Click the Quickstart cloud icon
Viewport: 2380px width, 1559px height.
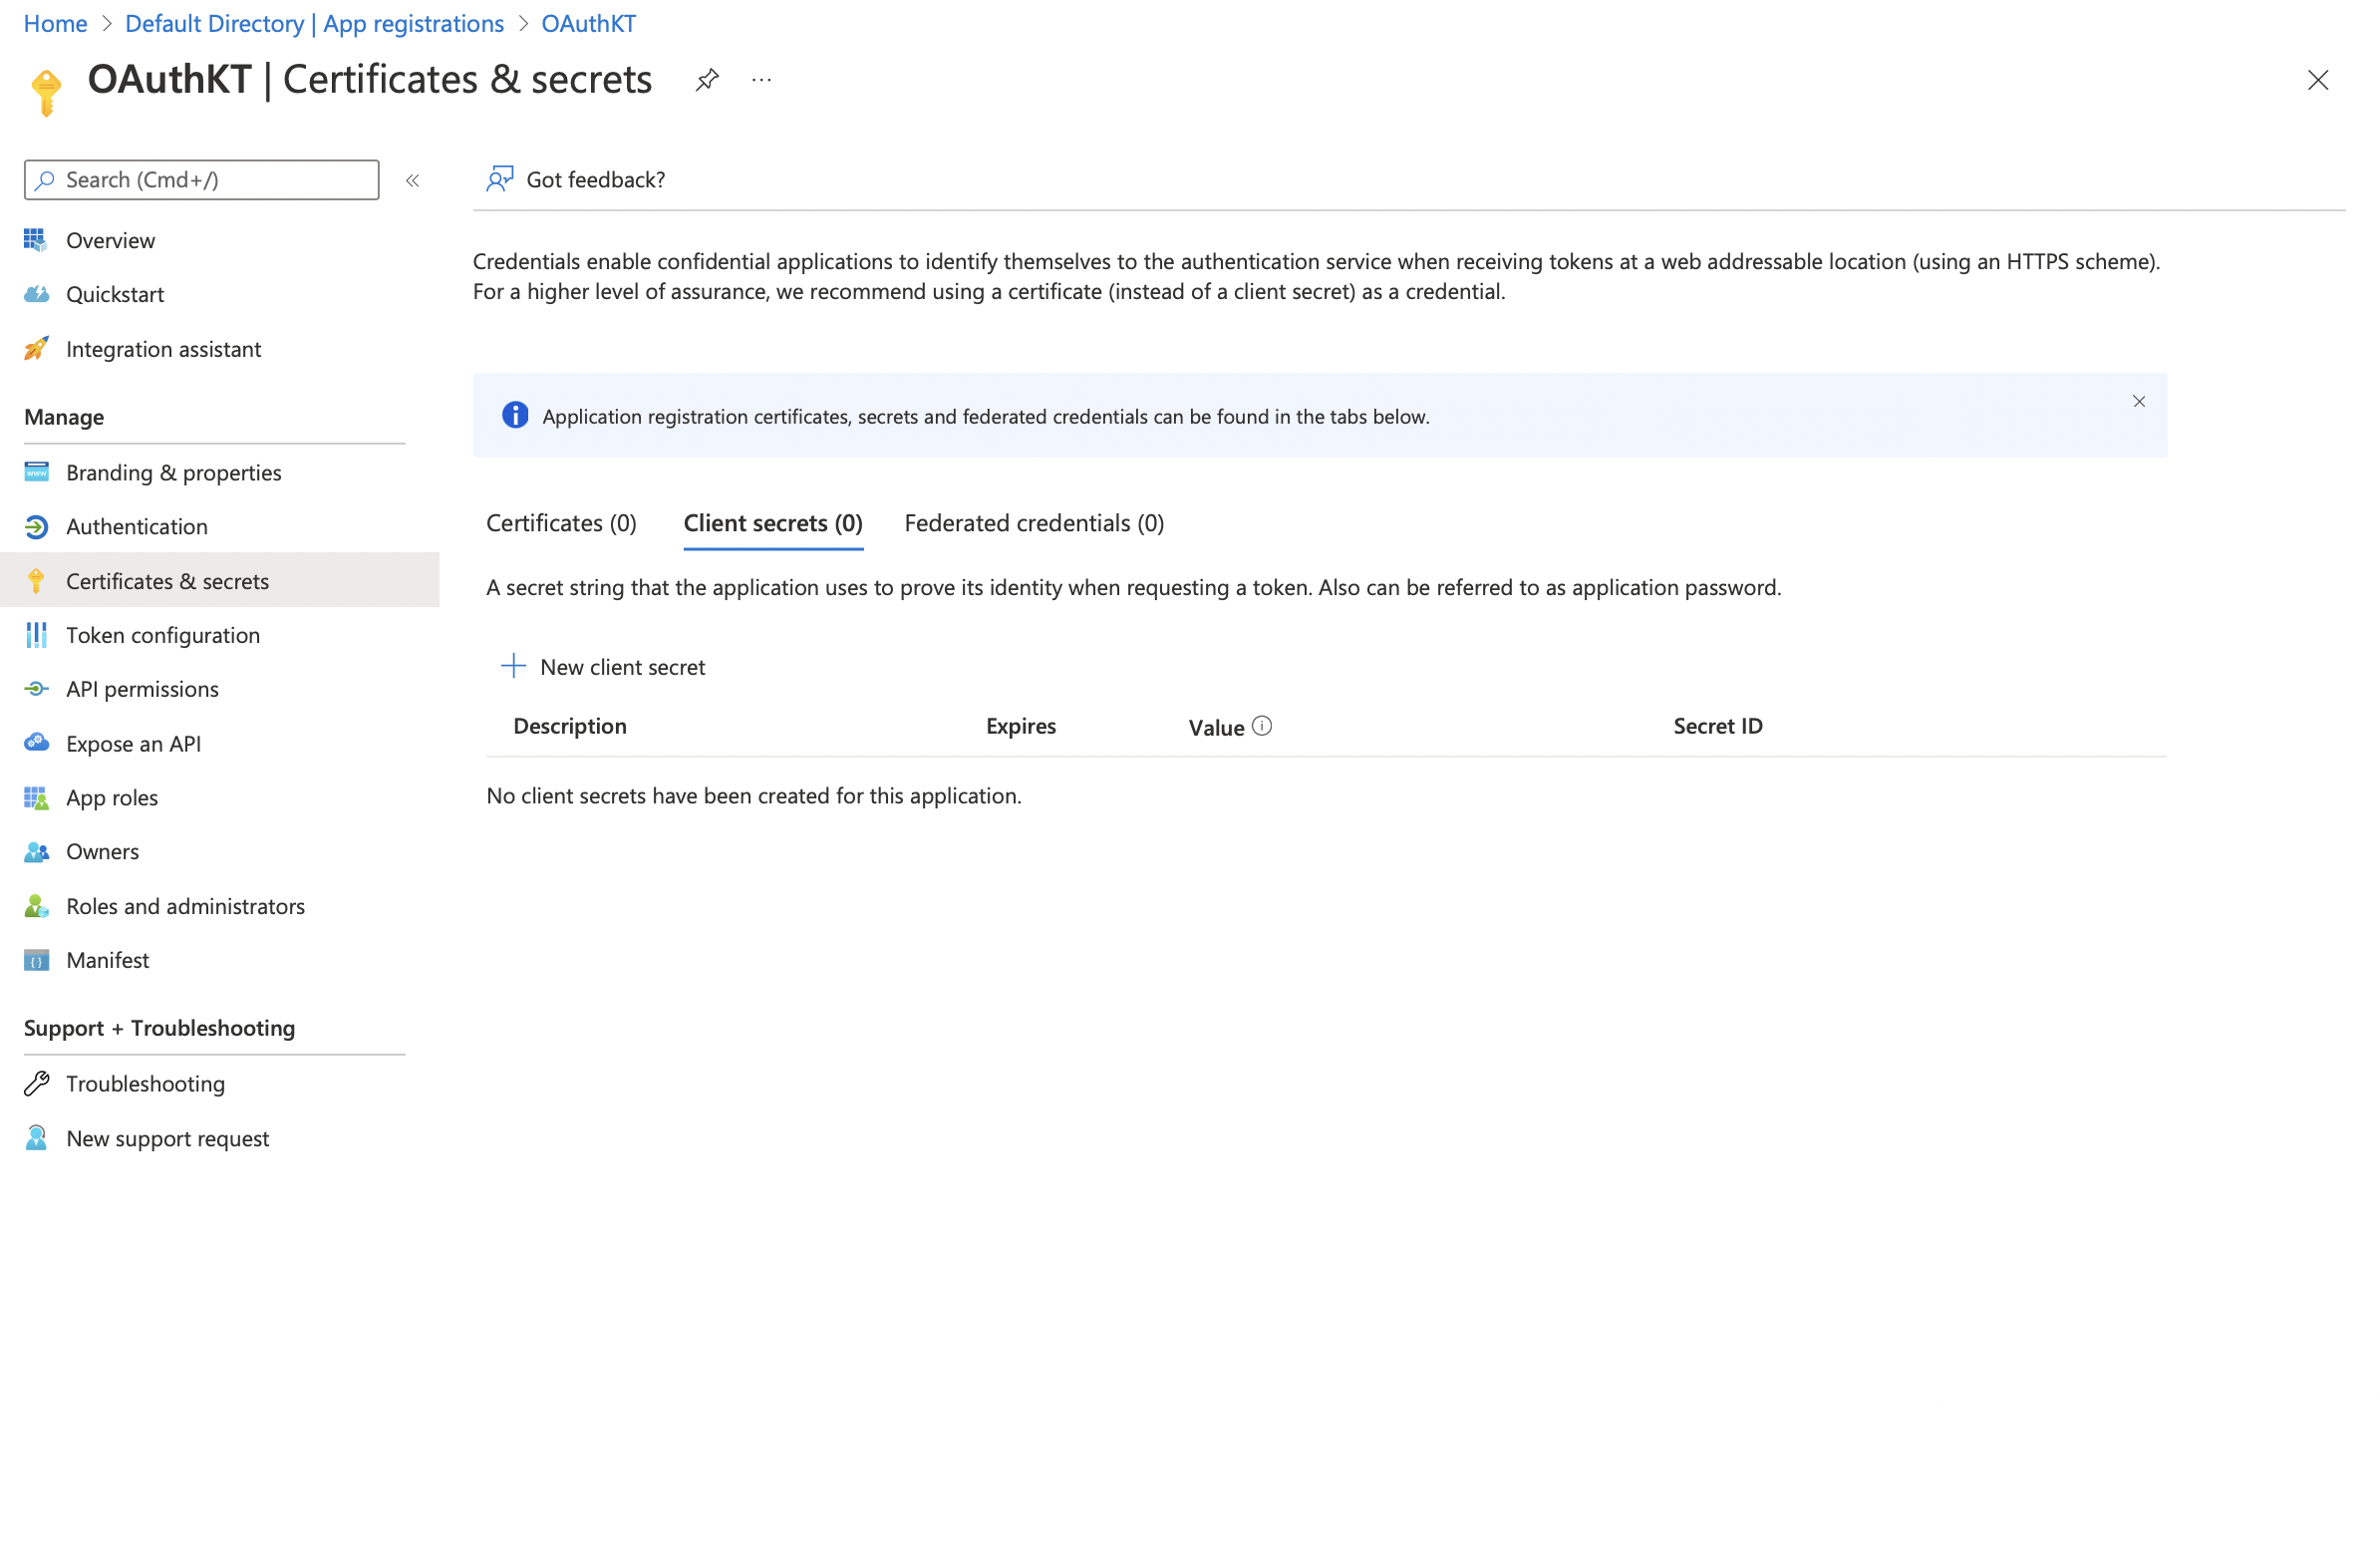click(36, 294)
